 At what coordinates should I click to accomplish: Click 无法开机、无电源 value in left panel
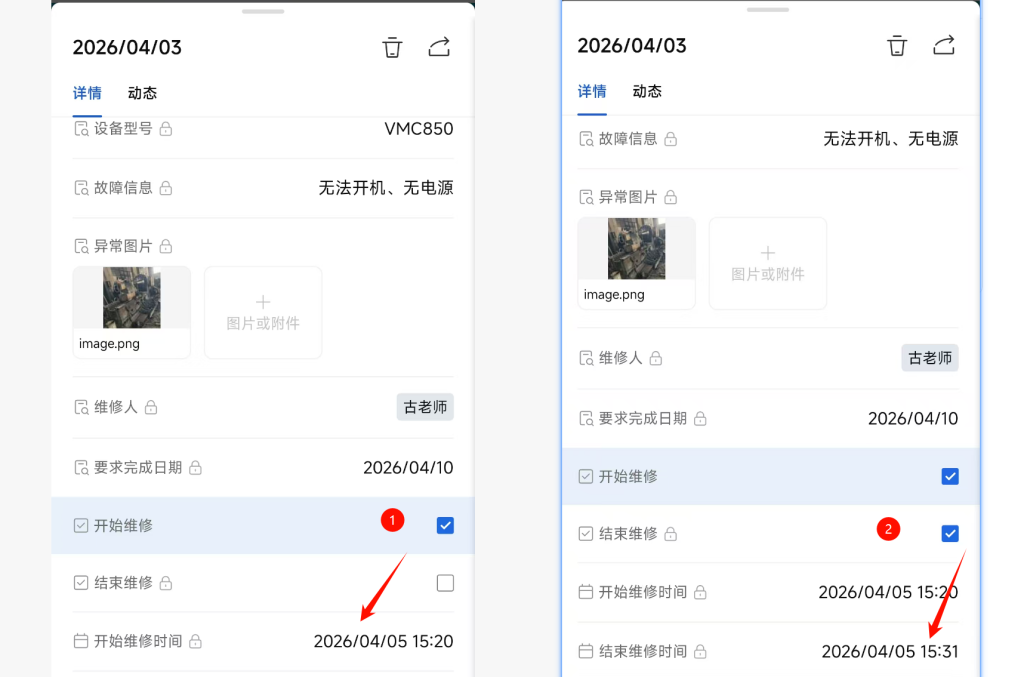click(x=386, y=188)
